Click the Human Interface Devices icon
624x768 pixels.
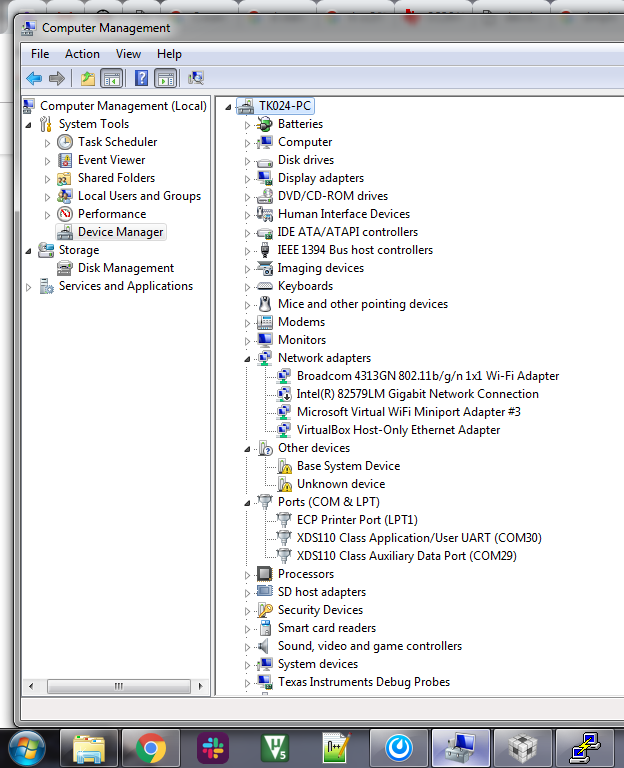click(264, 214)
